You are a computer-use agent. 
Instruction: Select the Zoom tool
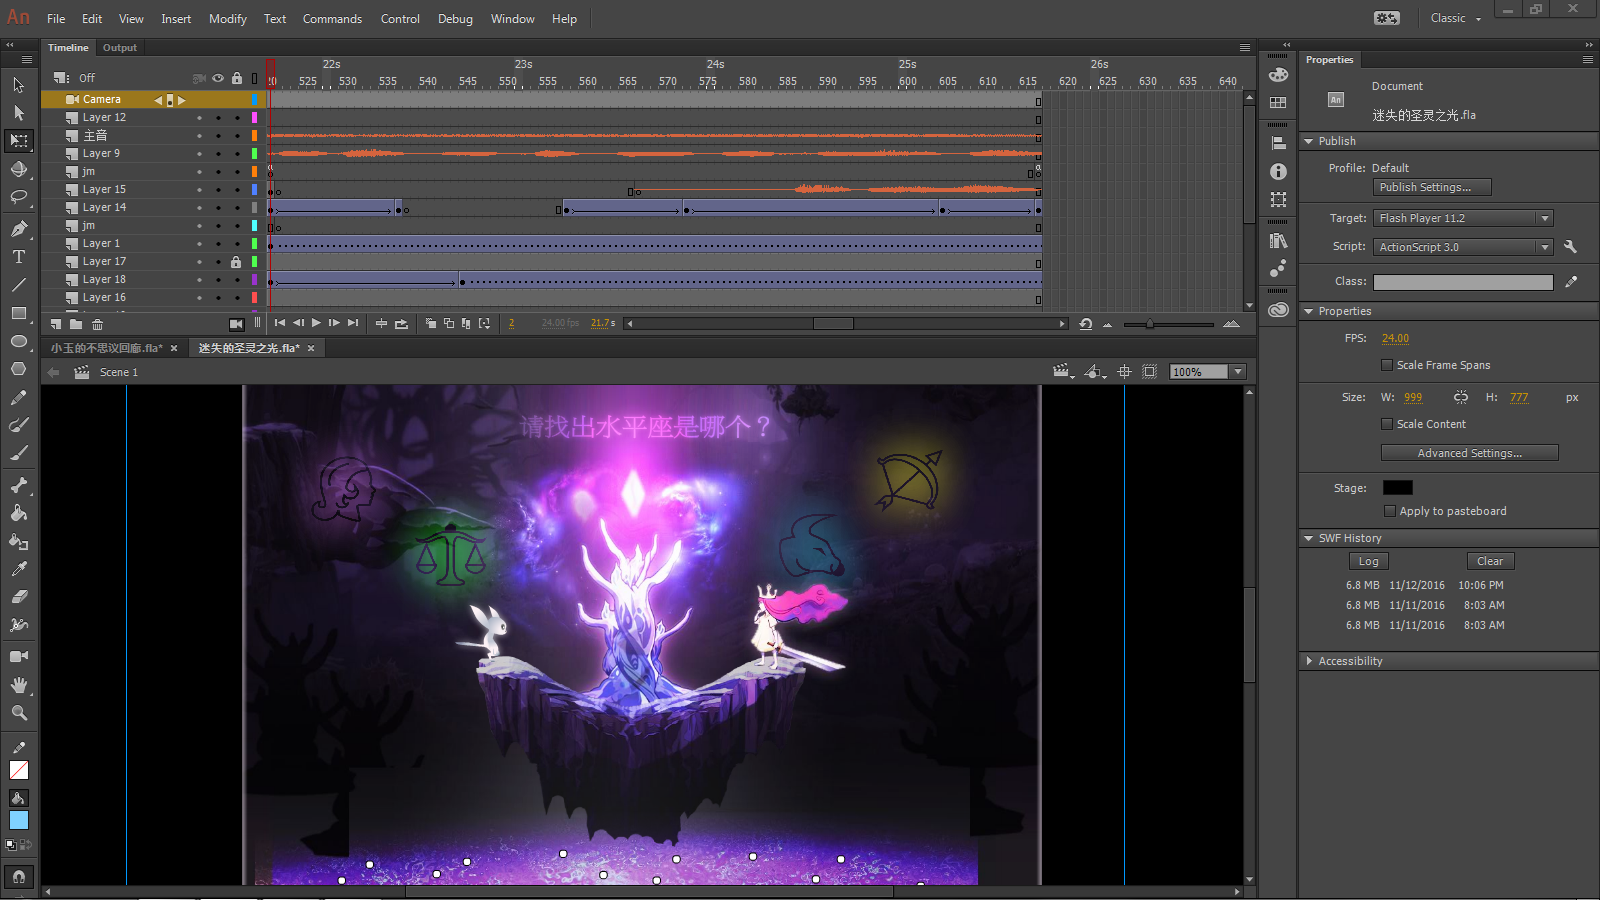19,713
